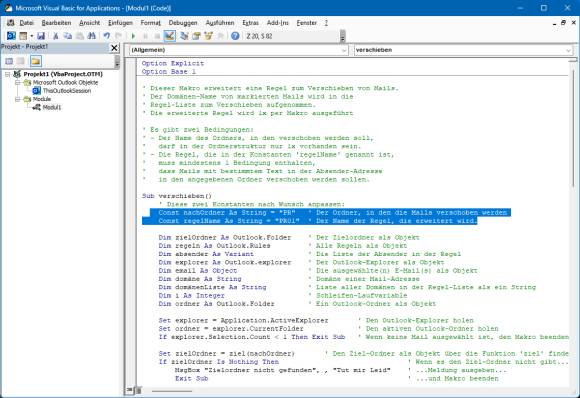Select Modul1 in the project tree
The height and width of the screenshot is (398, 580).
(x=52, y=107)
